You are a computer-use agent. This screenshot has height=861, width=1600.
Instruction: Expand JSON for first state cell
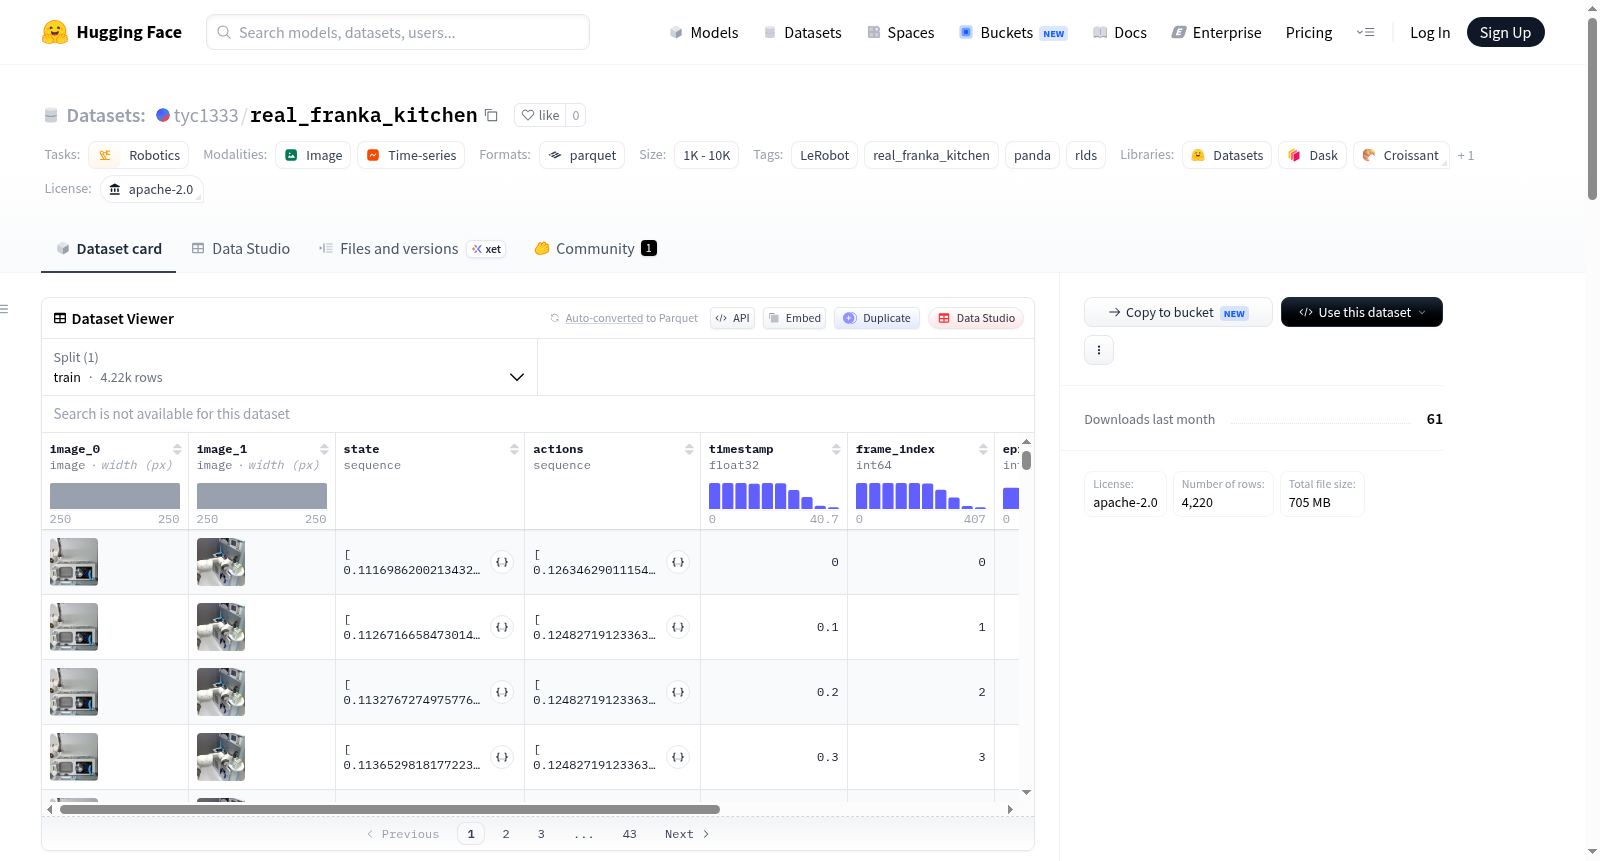502,562
